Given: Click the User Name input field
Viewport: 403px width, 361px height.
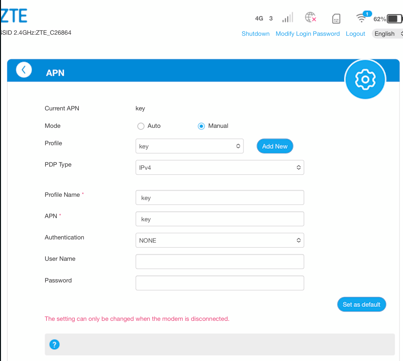Looking at the screenshot, I should click(x=220, y=262).
